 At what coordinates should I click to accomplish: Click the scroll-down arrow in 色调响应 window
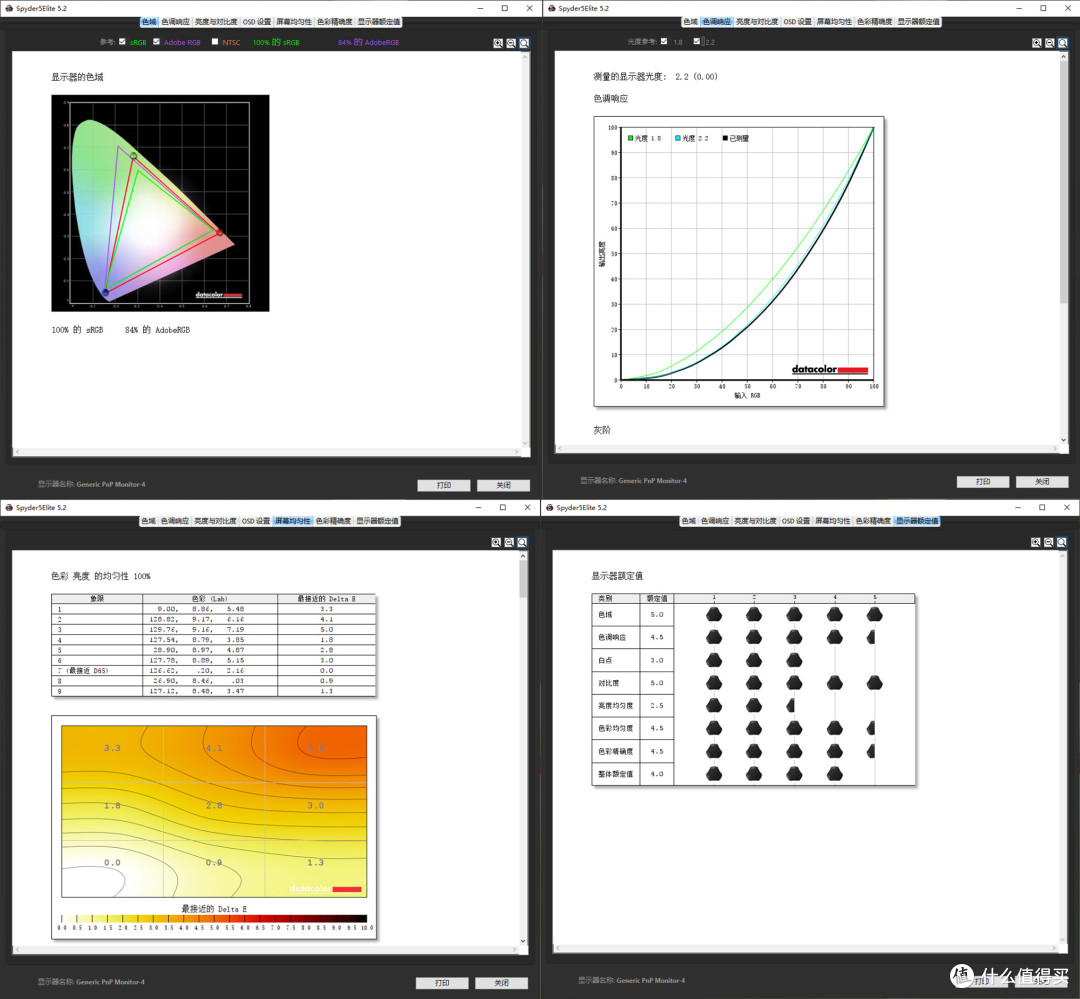1063,440
